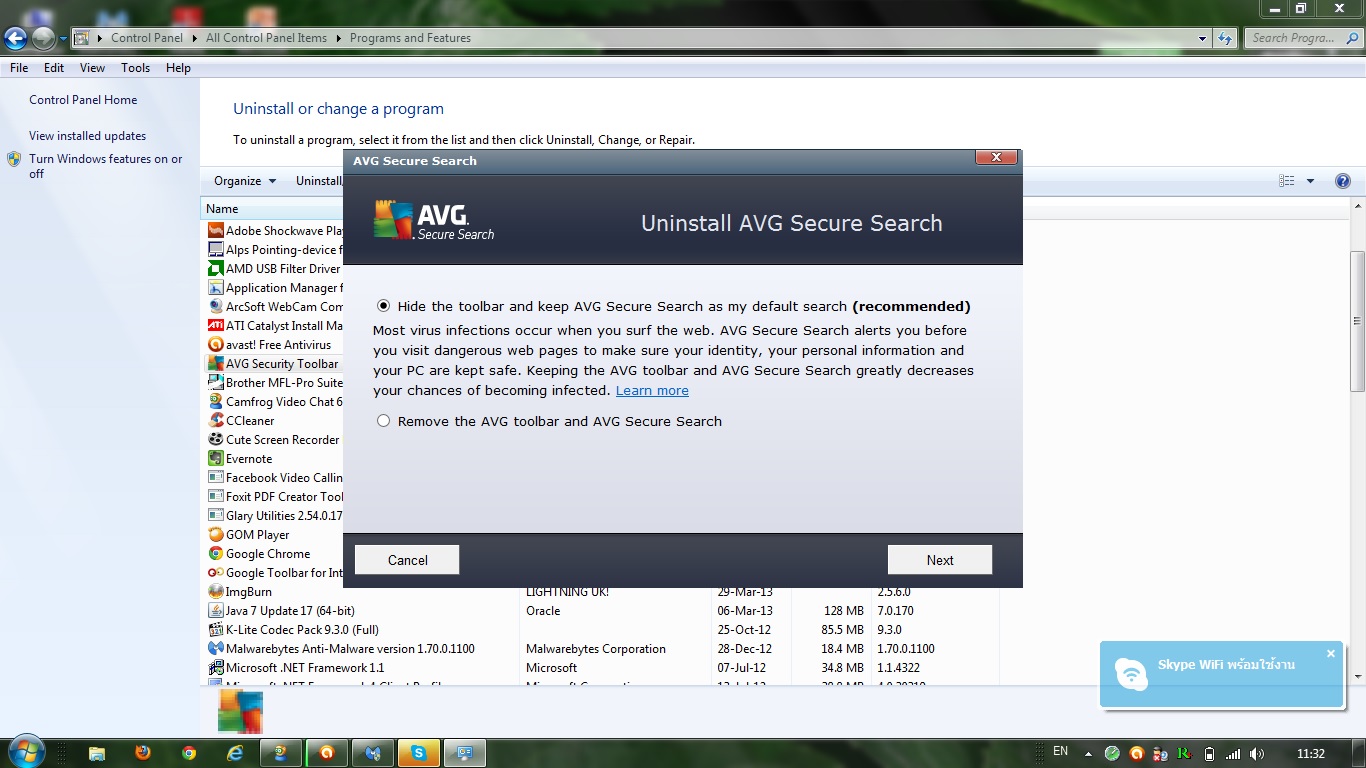Open Turn Windows features on or off
Image resolution: width=1366 pixels, height=768 pixels.
pyautogui.click(x=105, y=166)
